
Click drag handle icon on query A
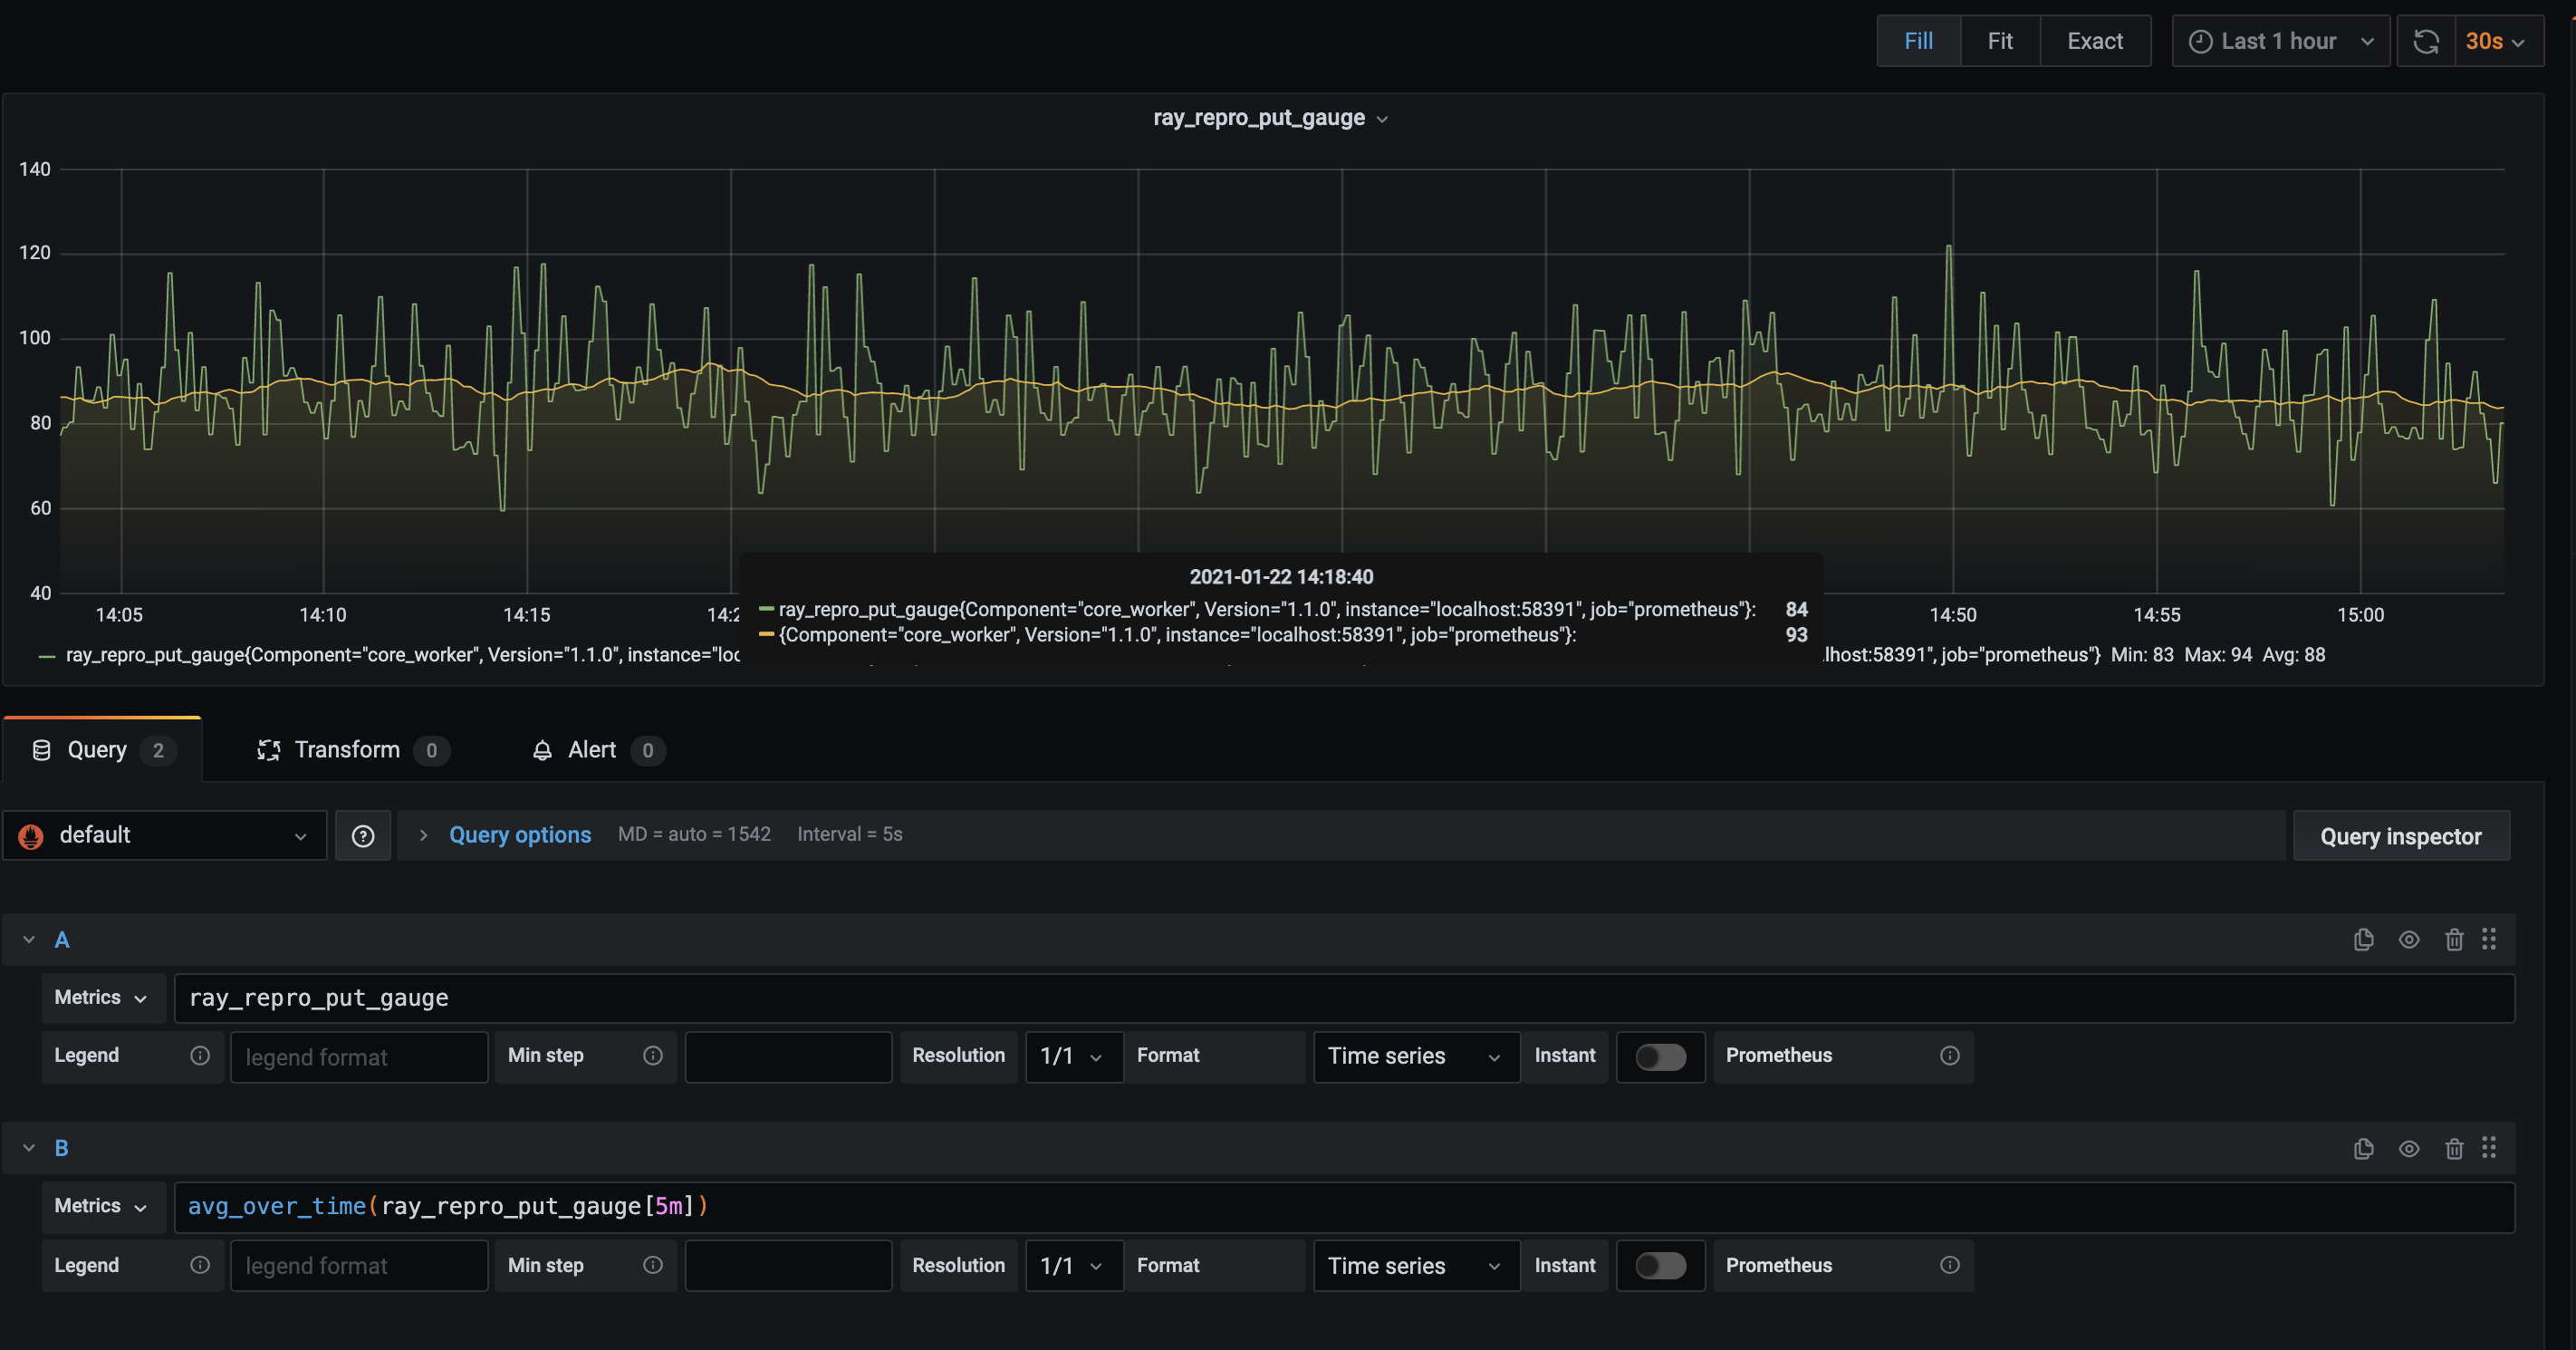point(2489,939)
